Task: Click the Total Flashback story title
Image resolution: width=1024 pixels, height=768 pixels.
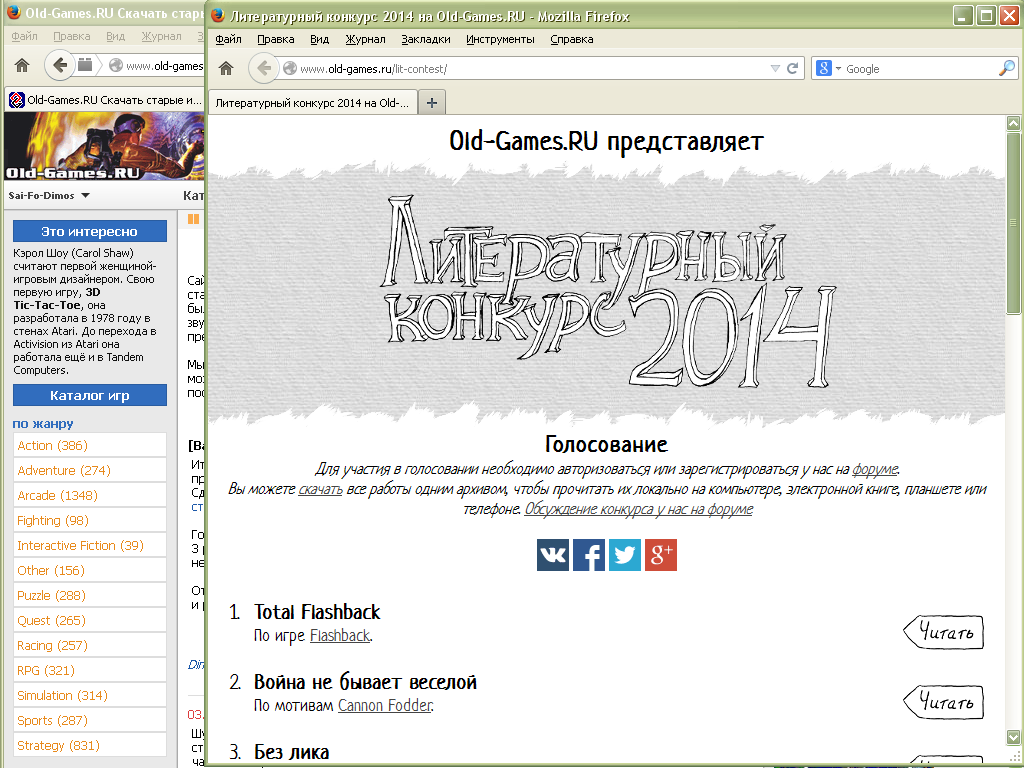Action: click(x=317, y=612)
